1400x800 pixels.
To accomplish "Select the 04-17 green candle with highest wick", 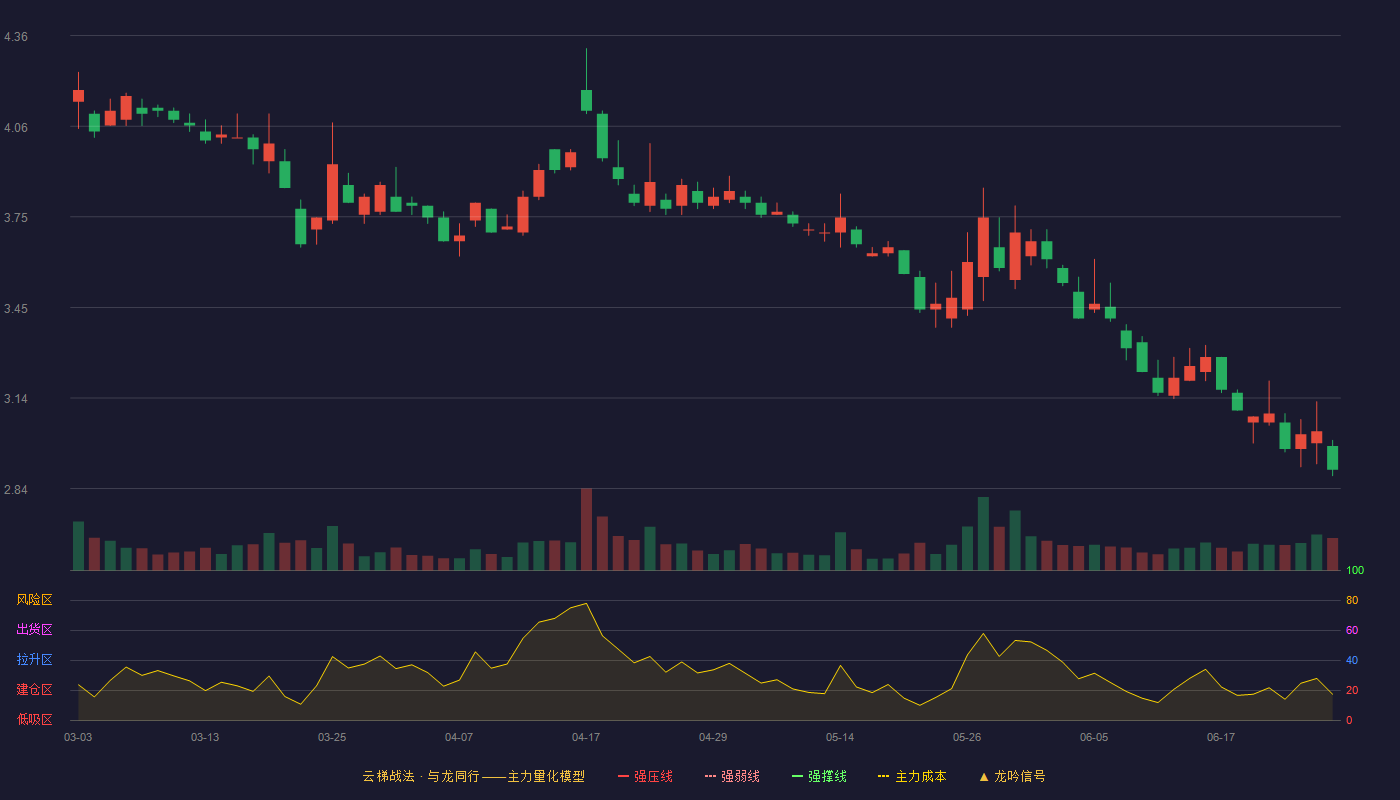I will (x=586, y=100).
